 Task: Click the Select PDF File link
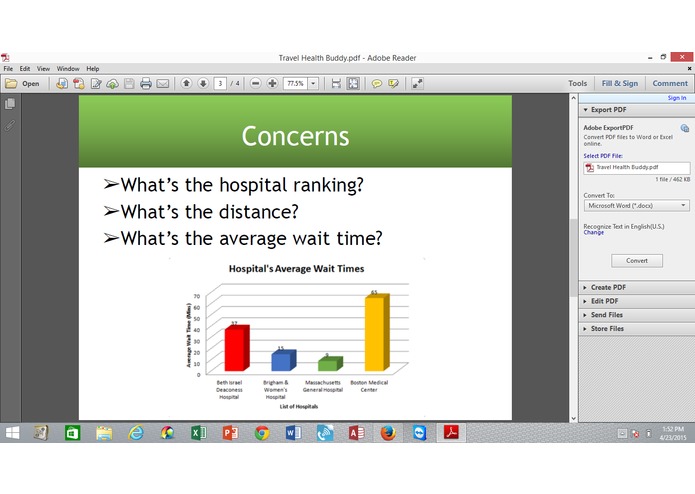(x=603, y=156)
